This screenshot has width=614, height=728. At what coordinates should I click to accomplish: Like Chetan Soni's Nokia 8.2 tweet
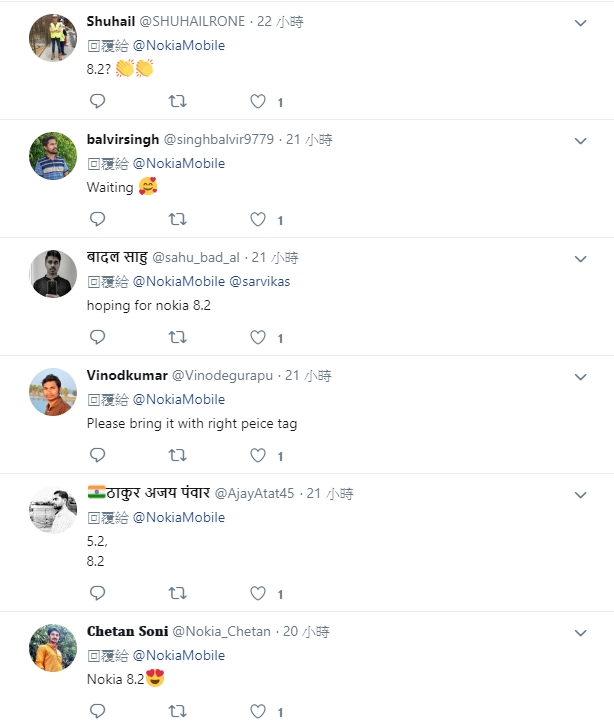pos(258,711)
